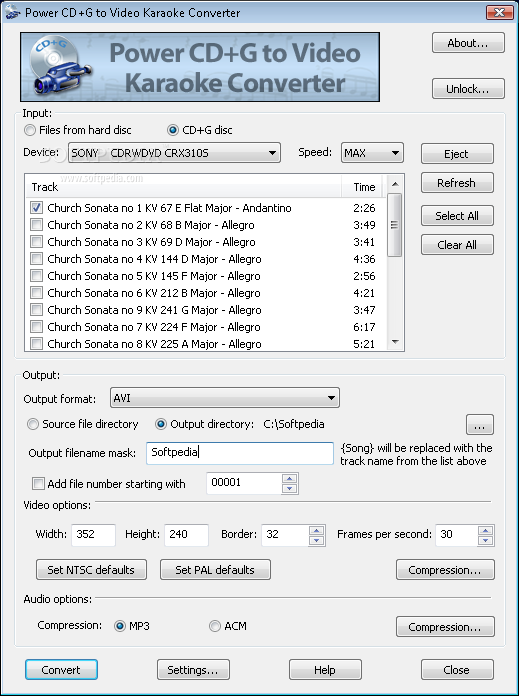This screenshot has width=519, height=696.
Task: Check Church Sonata no 3 checkbox
Action: (x=36, y=242)
